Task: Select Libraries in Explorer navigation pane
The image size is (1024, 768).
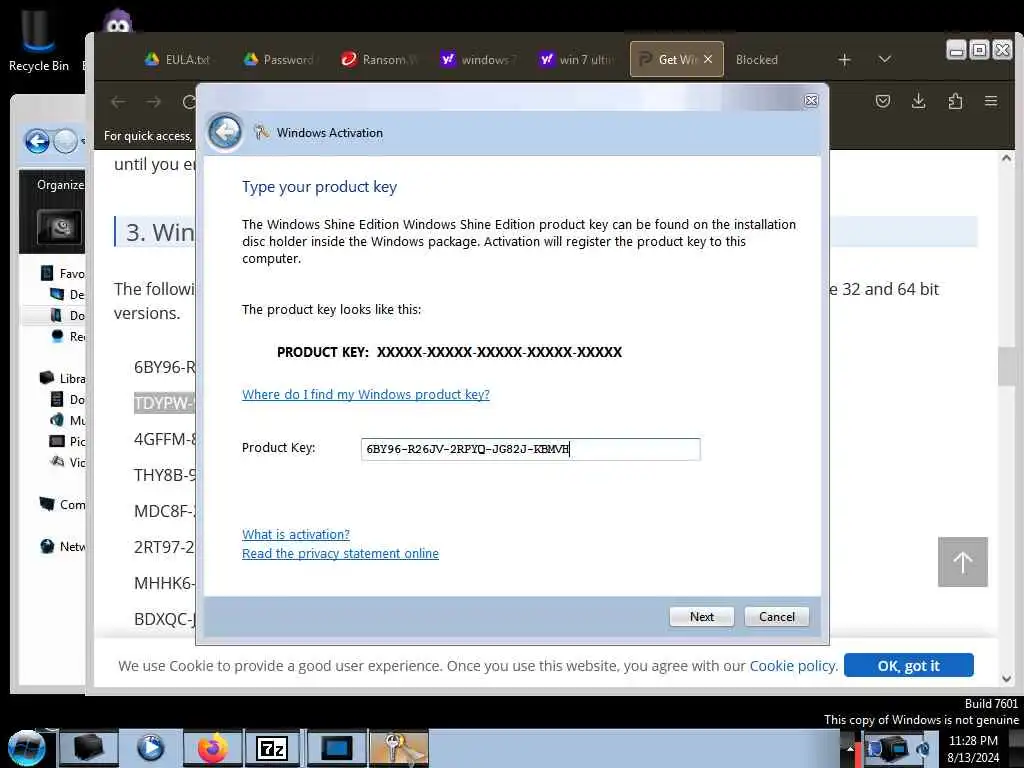Action: pyautogui.click(x=63, y=378)
